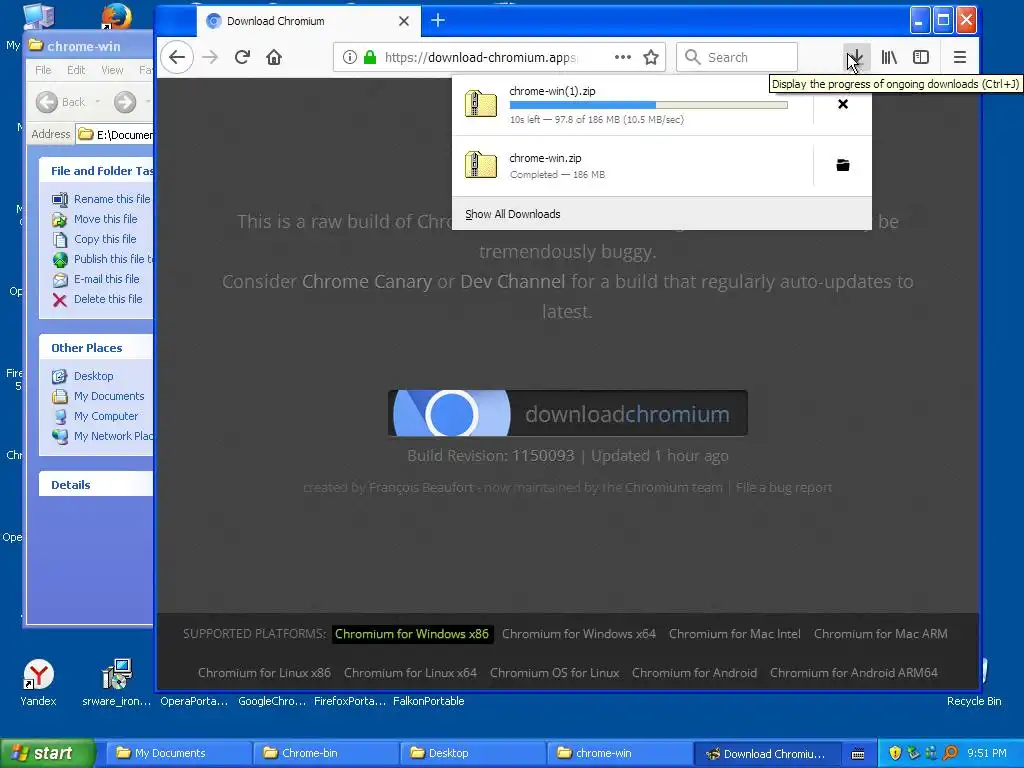Screen dimensions: 1024x768
Task: Select Chromium for Android platform
Action: (x=694, y=673)
